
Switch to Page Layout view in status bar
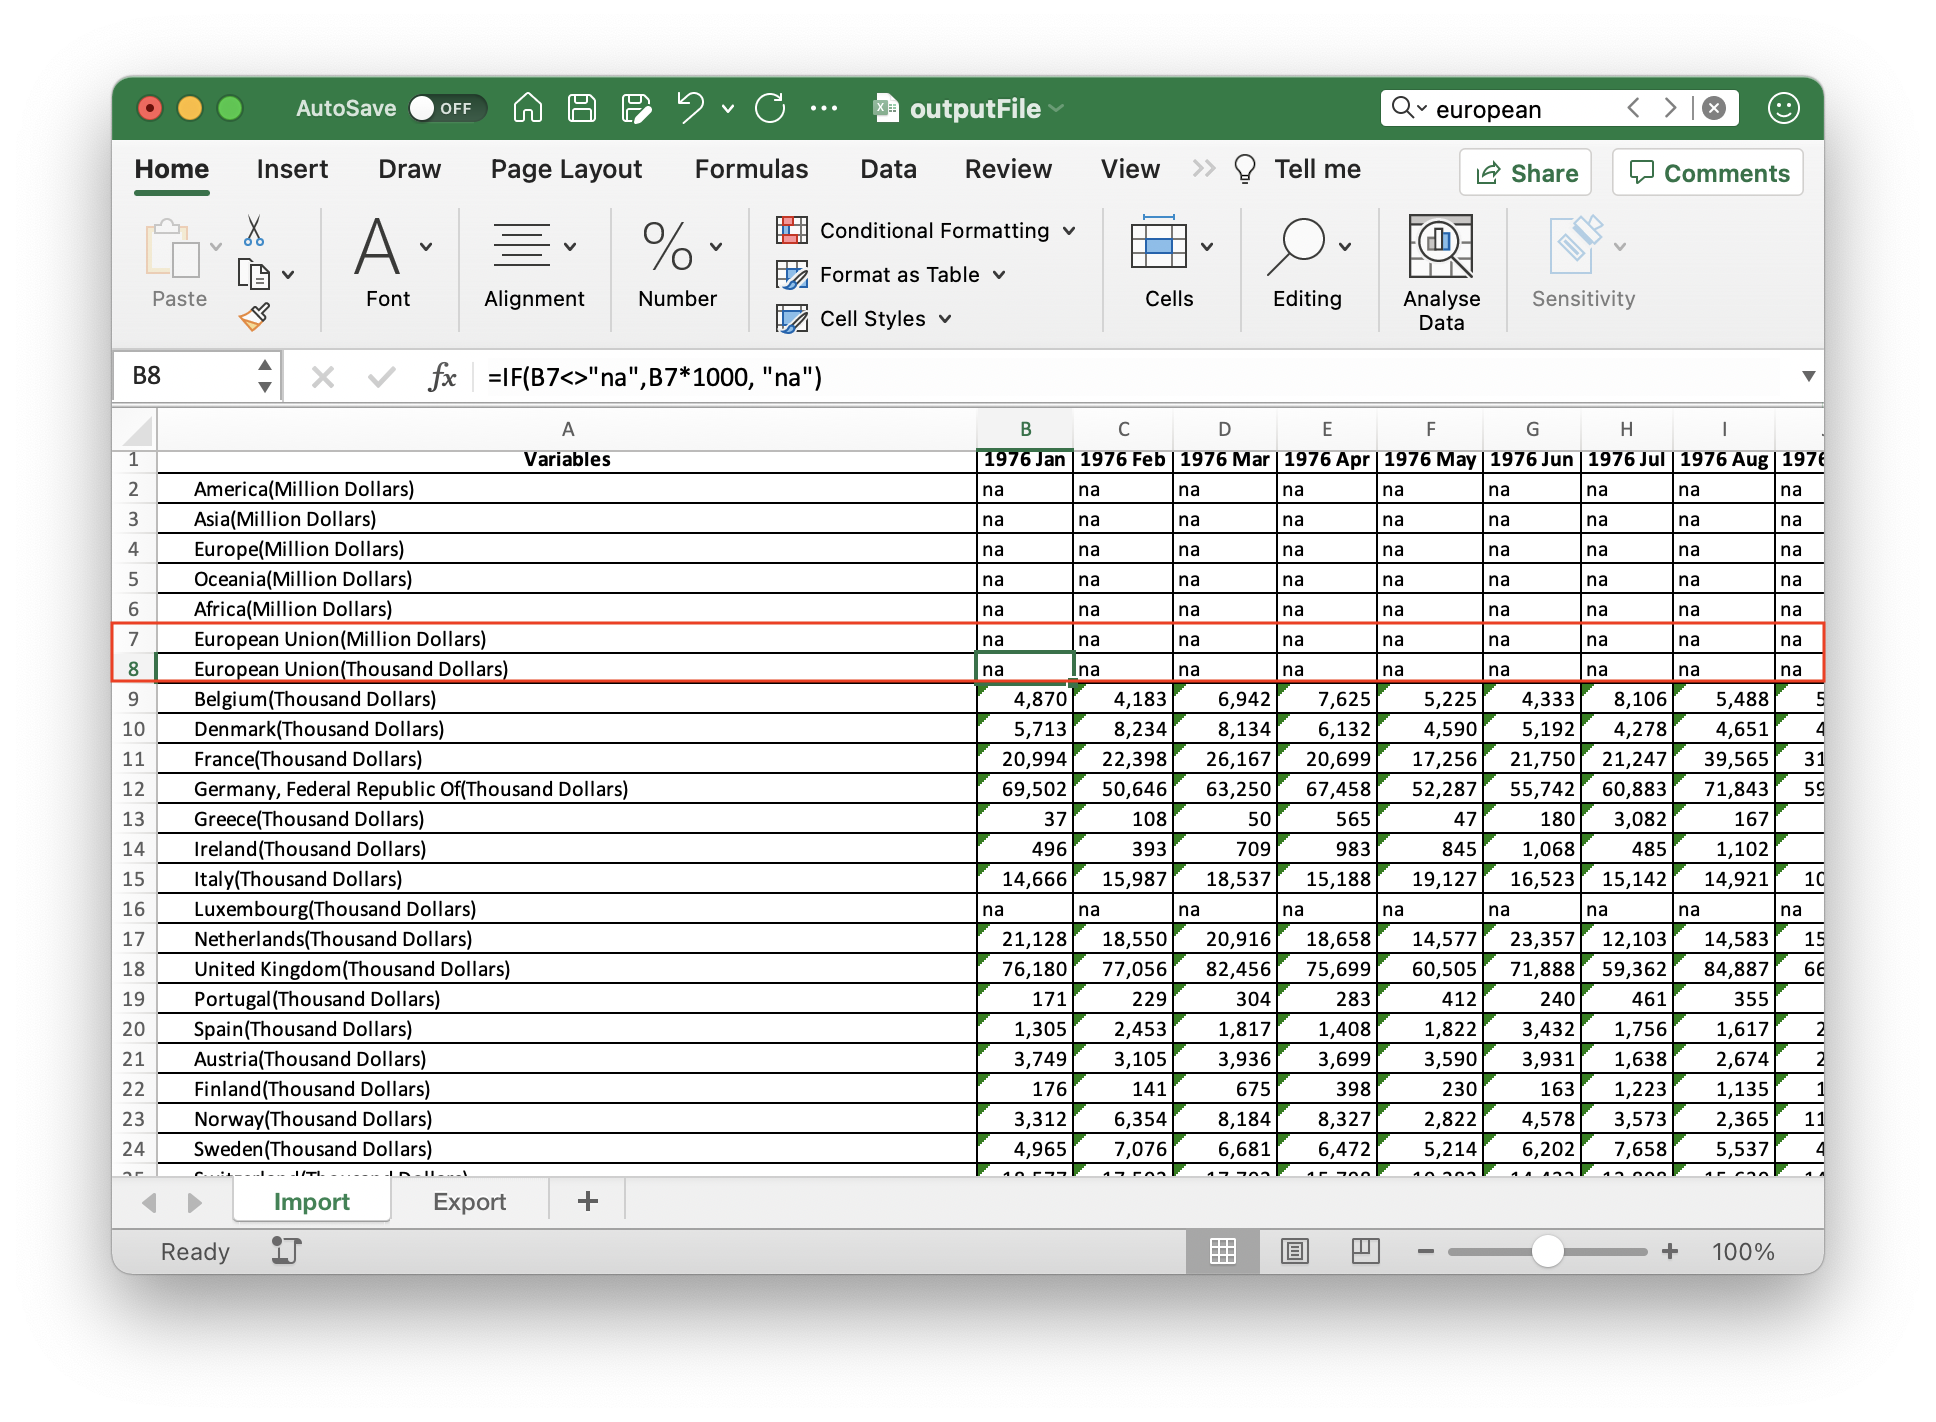click(1295, 1251)
